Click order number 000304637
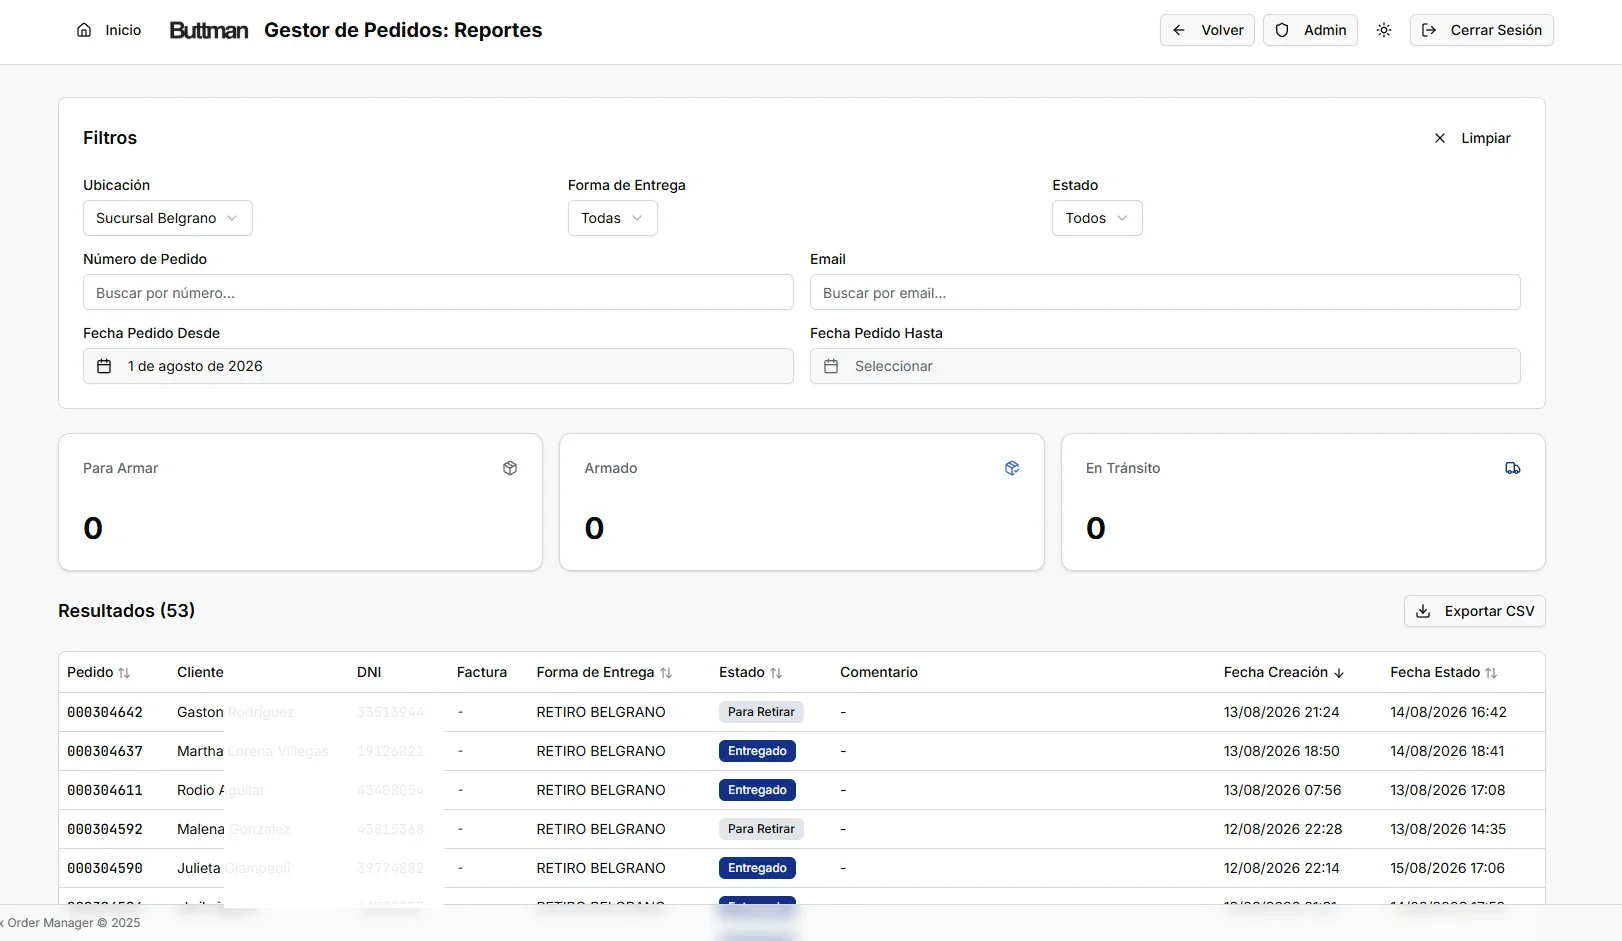1622x941 pixels. (105, 751)
